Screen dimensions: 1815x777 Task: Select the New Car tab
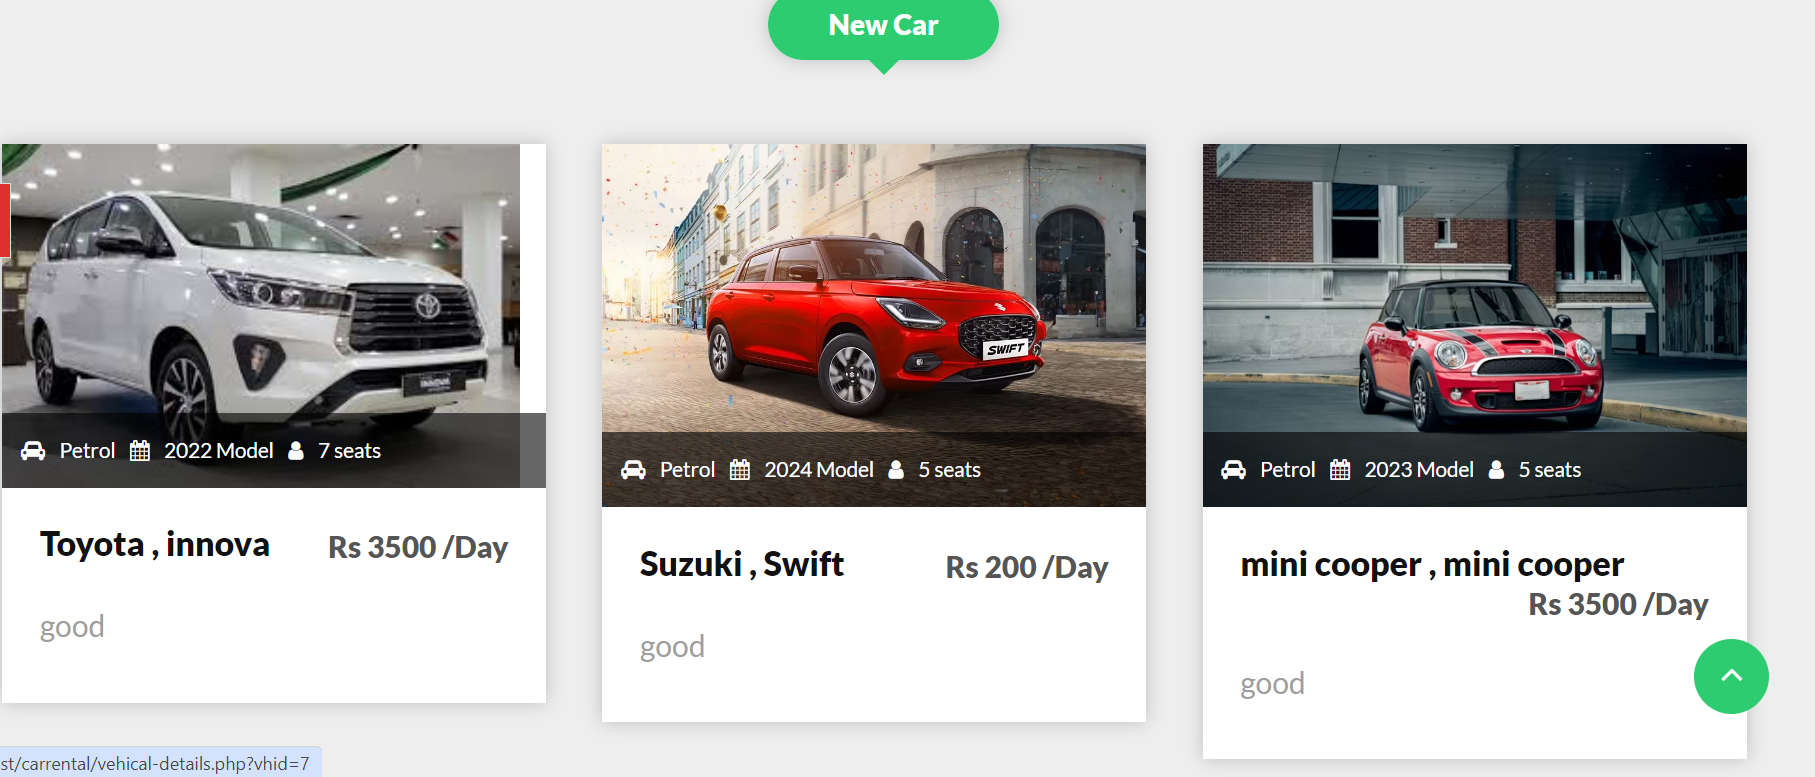(x=883, y=26)
